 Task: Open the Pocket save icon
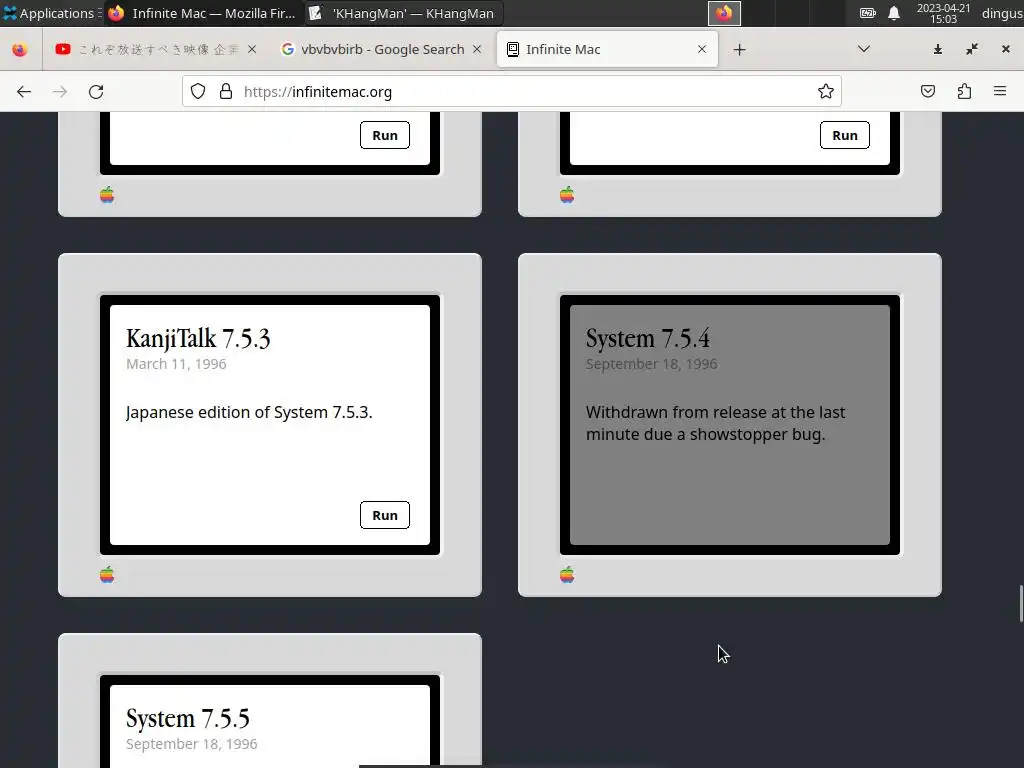click(928, 91)
